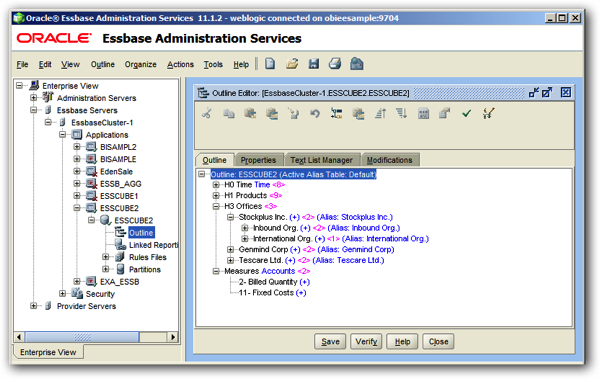
Task: Click the Cut scissors icon in Outline Editor
Action: [x=207, y=113]
